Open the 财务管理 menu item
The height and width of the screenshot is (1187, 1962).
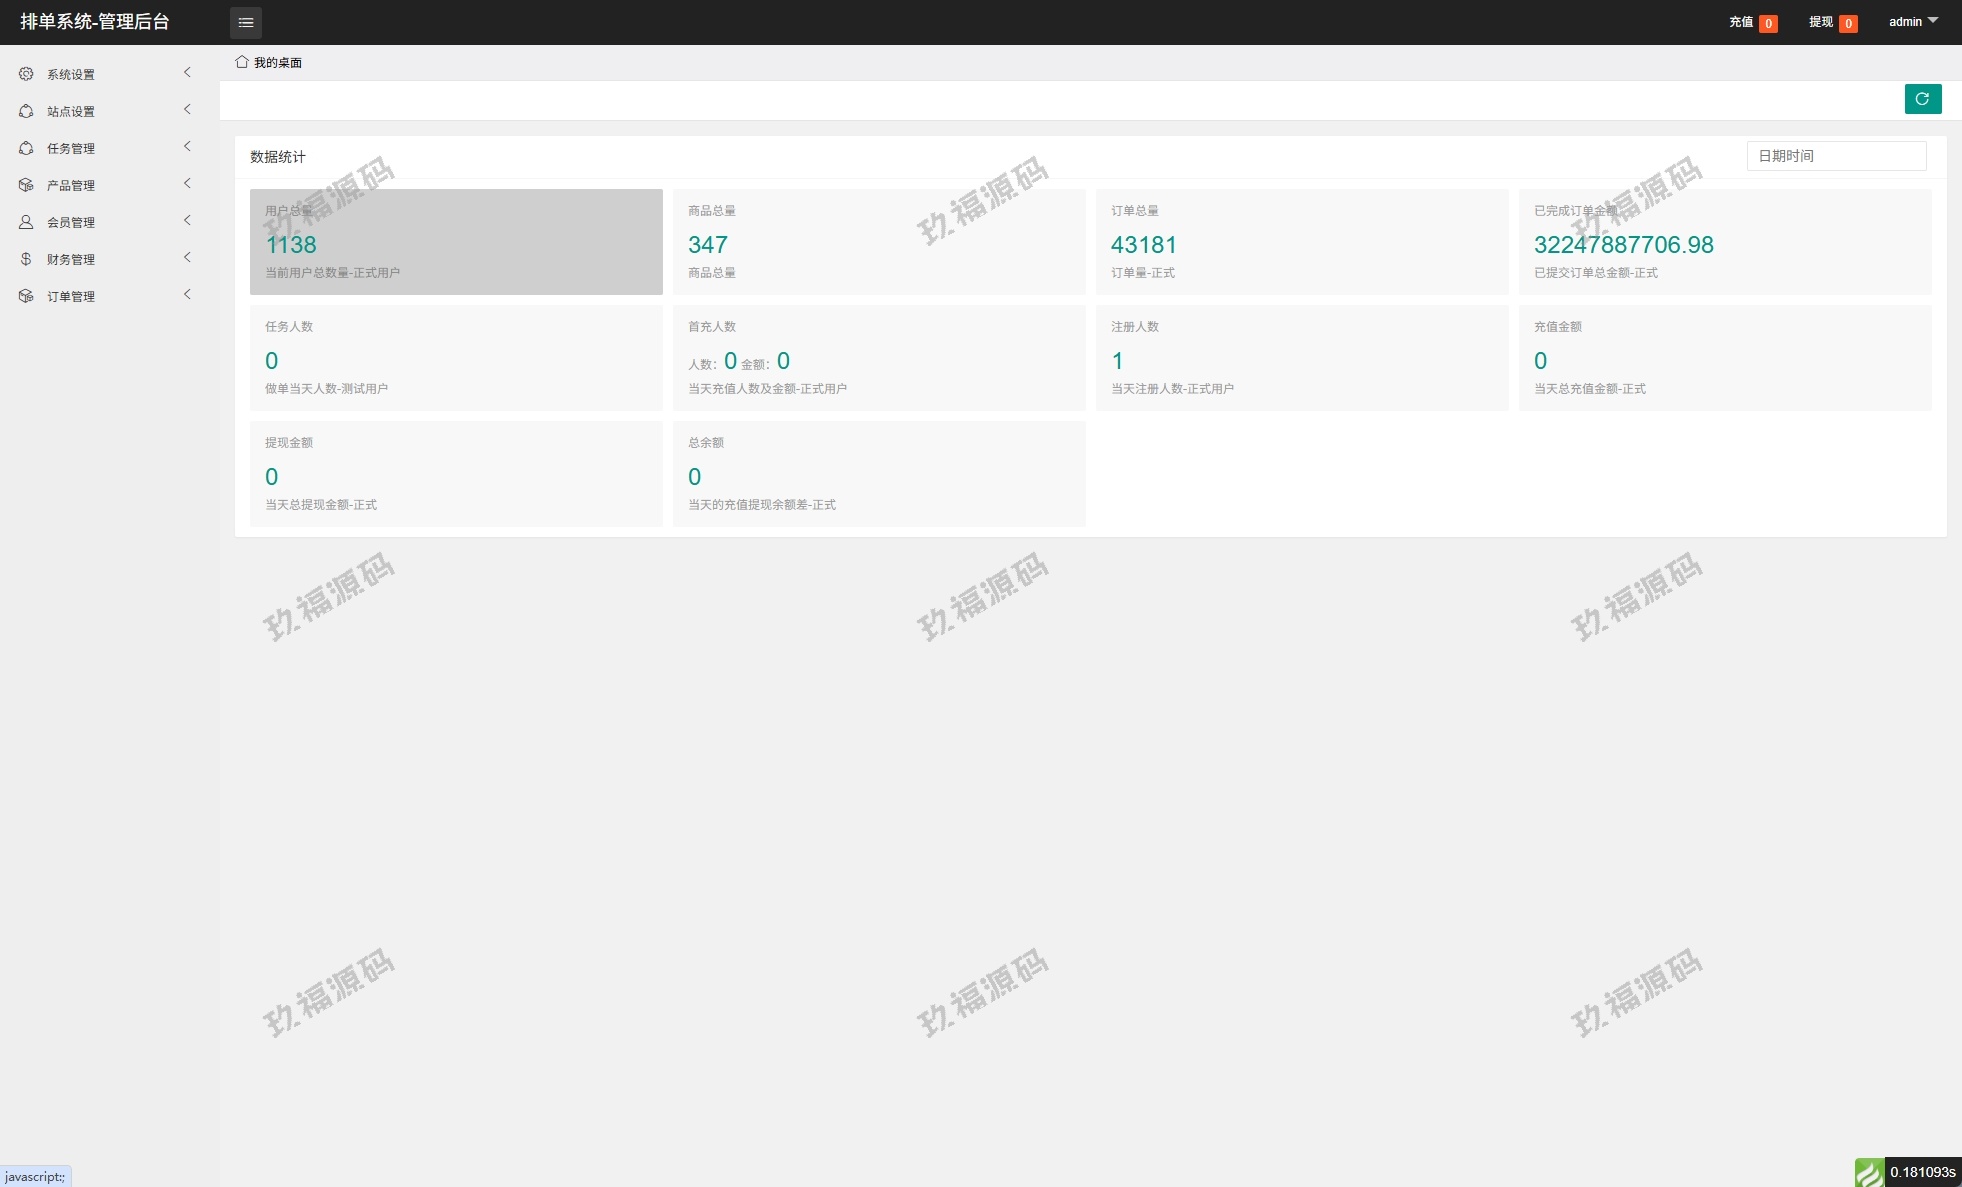[x=71, y=259]
